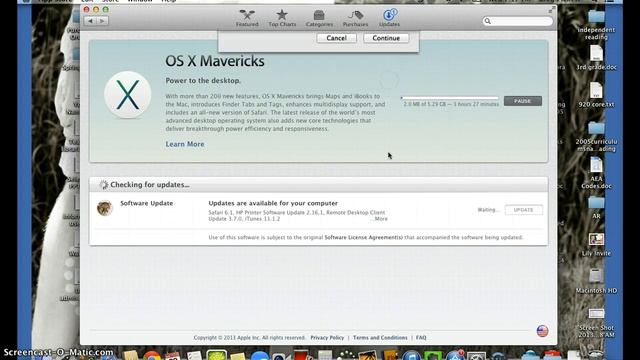Open the Software License Agreement(s) link
Image resolution: width=640 pixels, height=360 pixels.
(x=364, y=238)
